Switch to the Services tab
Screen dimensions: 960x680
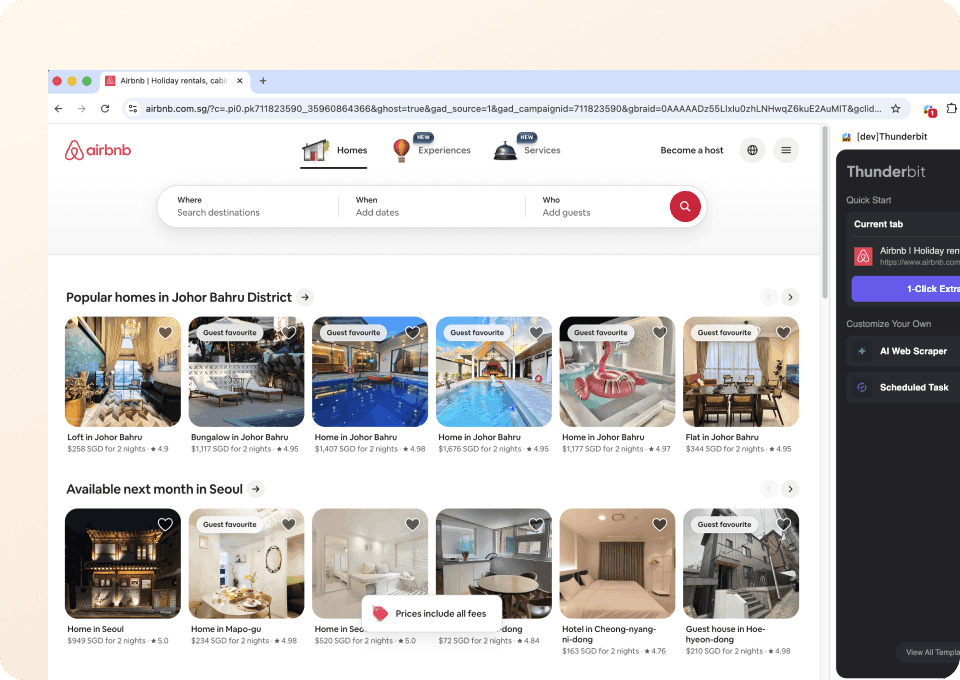[x=527, y=150]
